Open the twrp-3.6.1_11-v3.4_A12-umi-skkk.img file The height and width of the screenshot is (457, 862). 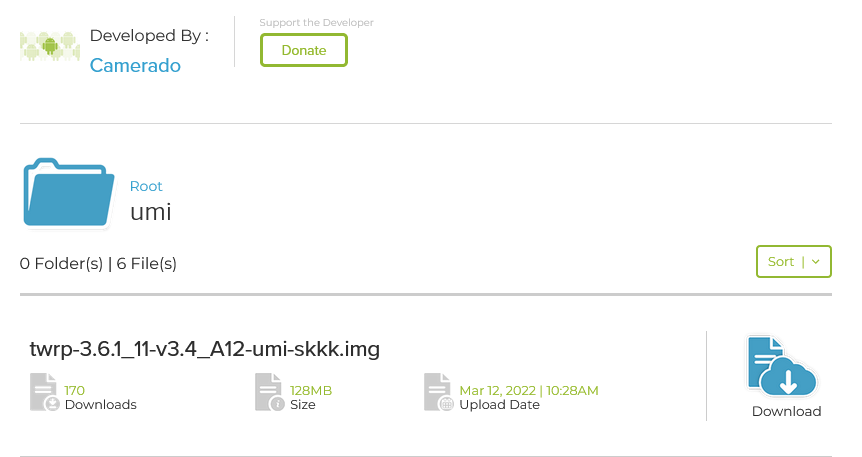pos(205,349)
